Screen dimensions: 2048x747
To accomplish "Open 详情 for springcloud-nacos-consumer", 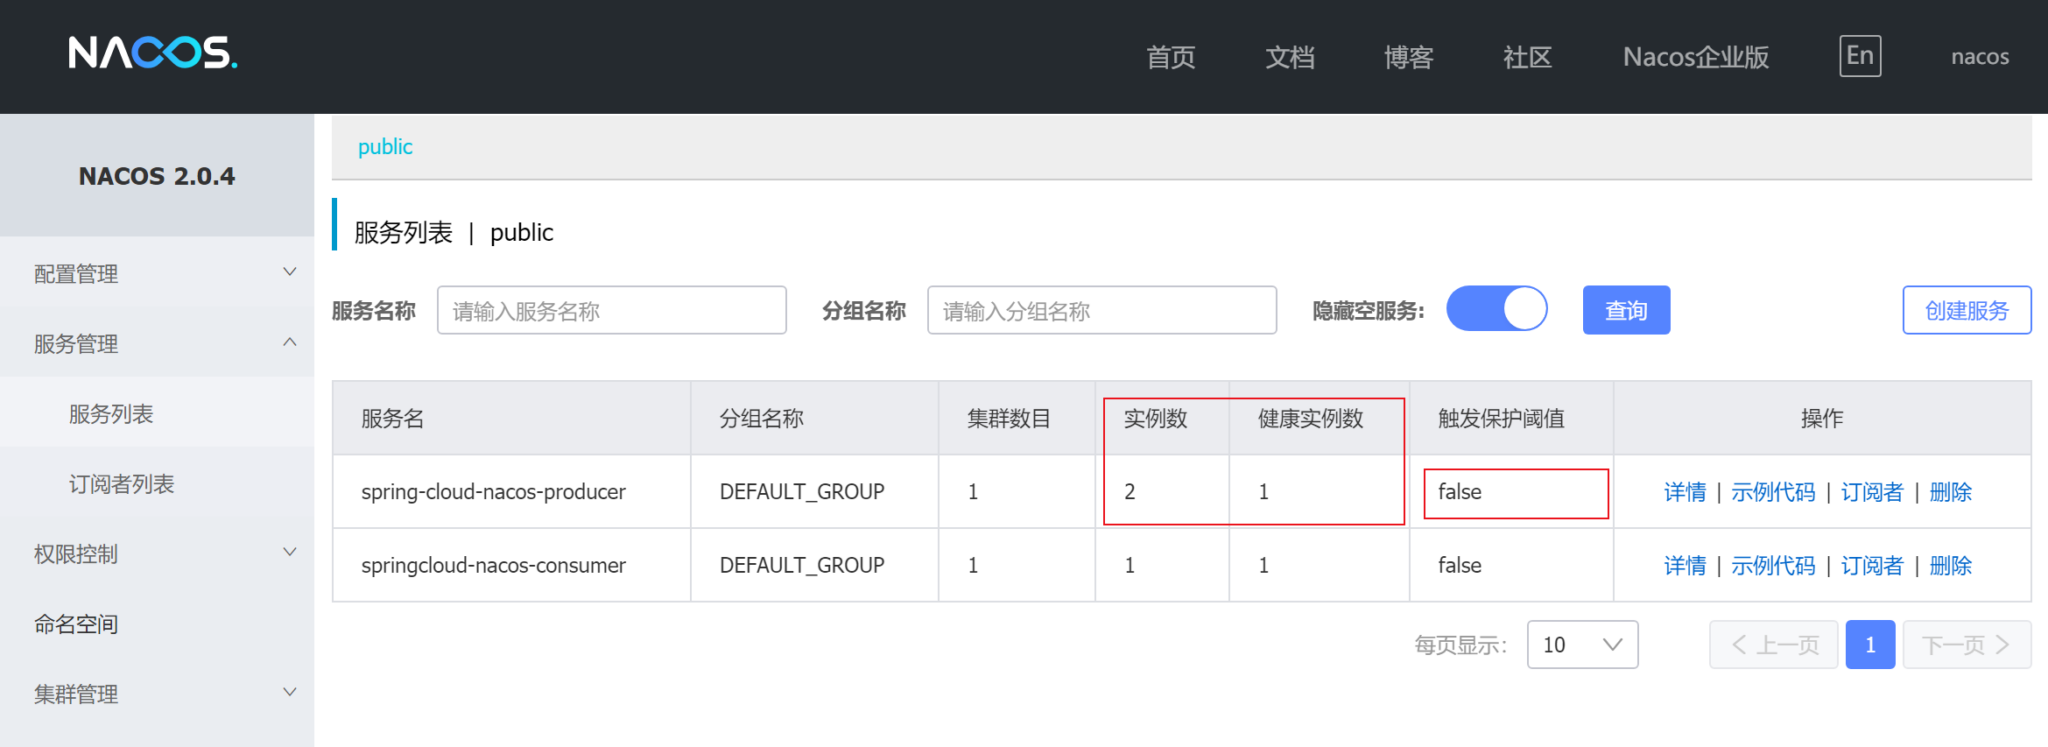I will coord(1685,566).
